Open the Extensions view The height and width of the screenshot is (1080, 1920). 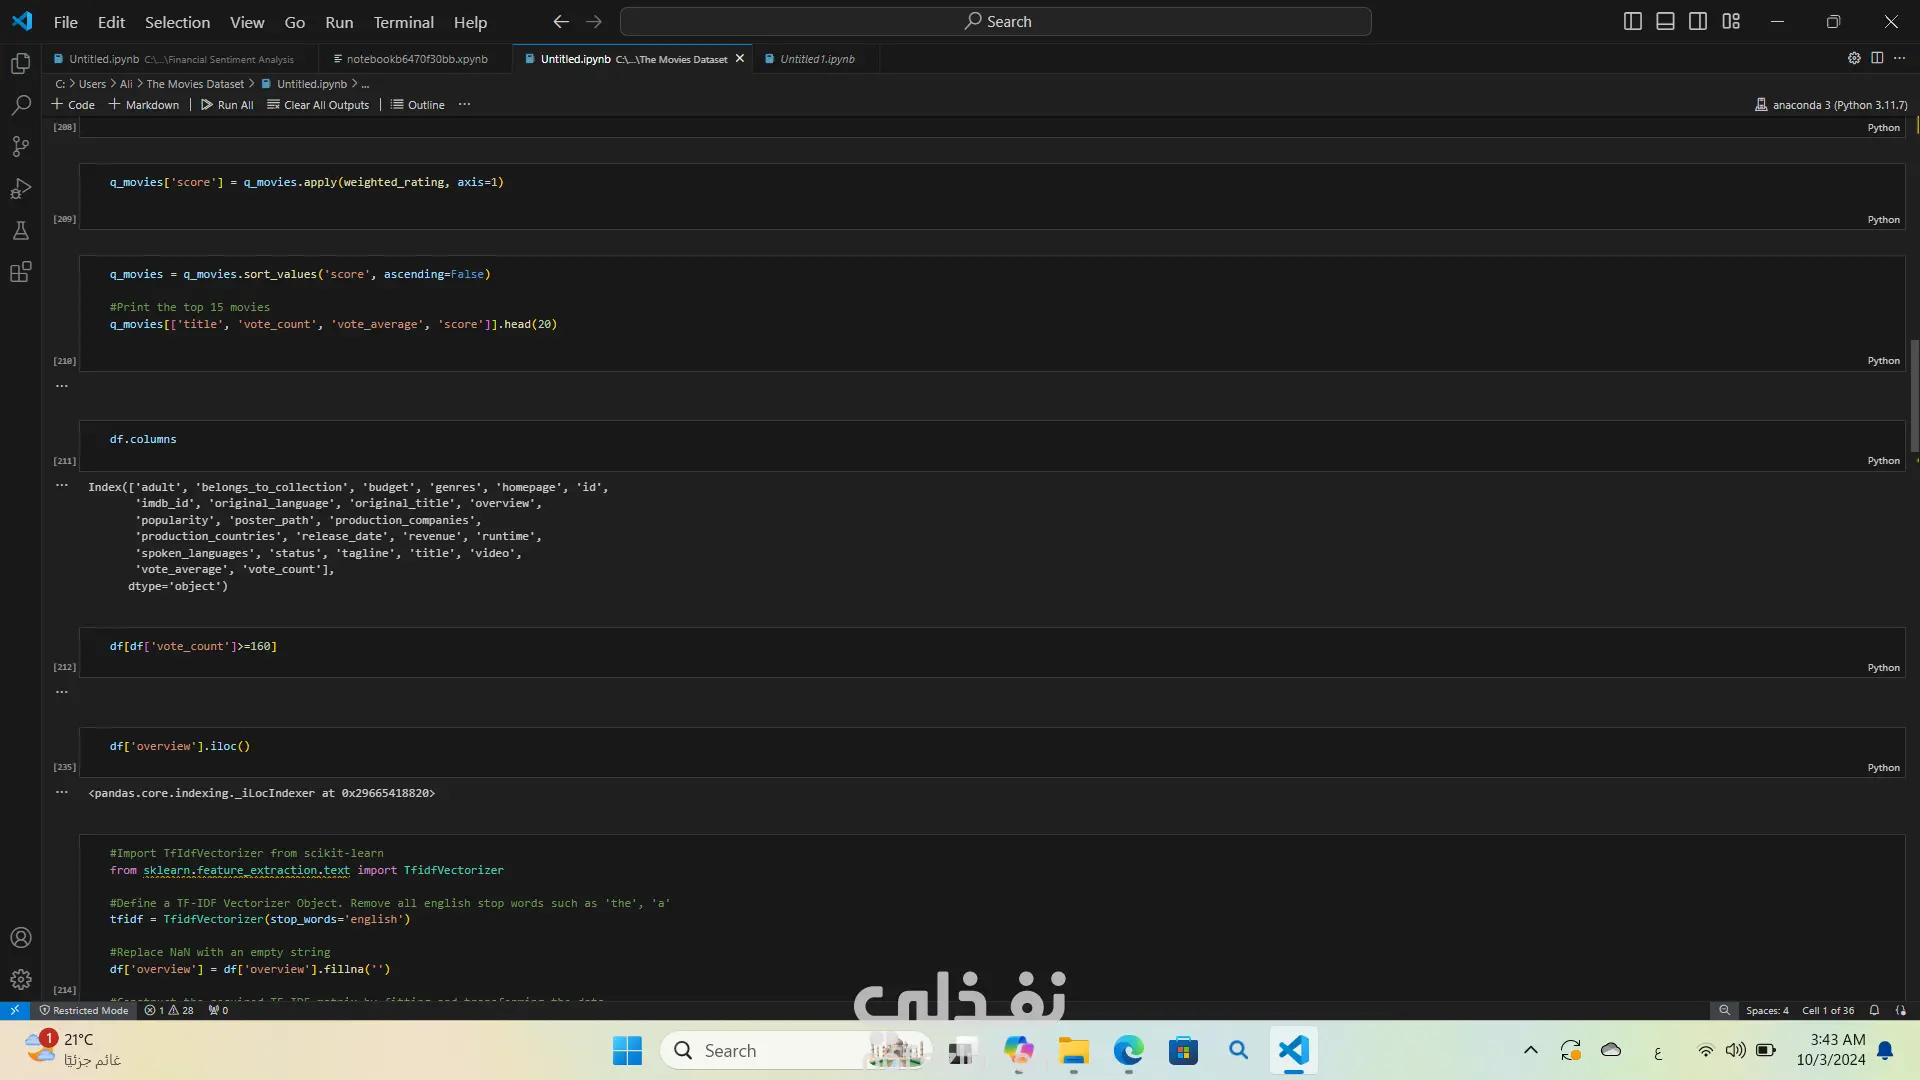(x=21, y=272)
